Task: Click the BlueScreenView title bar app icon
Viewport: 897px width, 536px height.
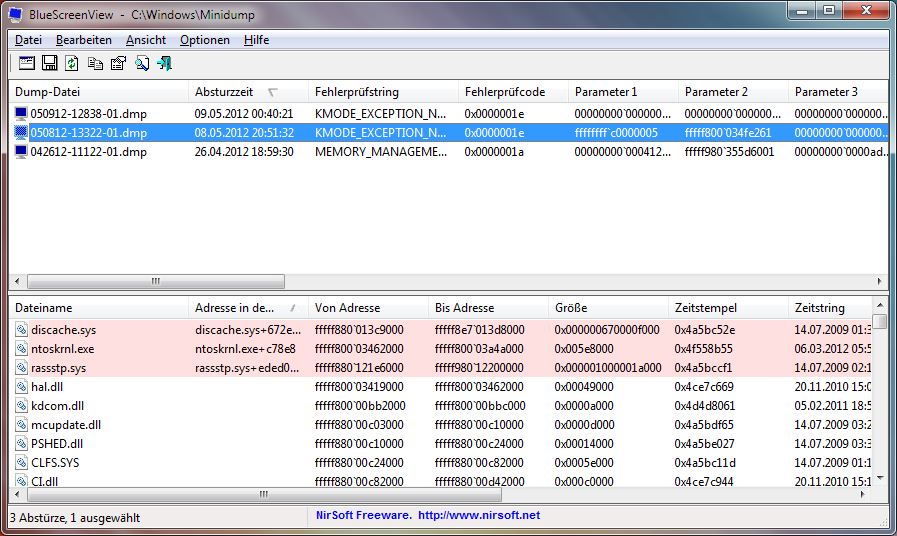Action: point(15,14)
